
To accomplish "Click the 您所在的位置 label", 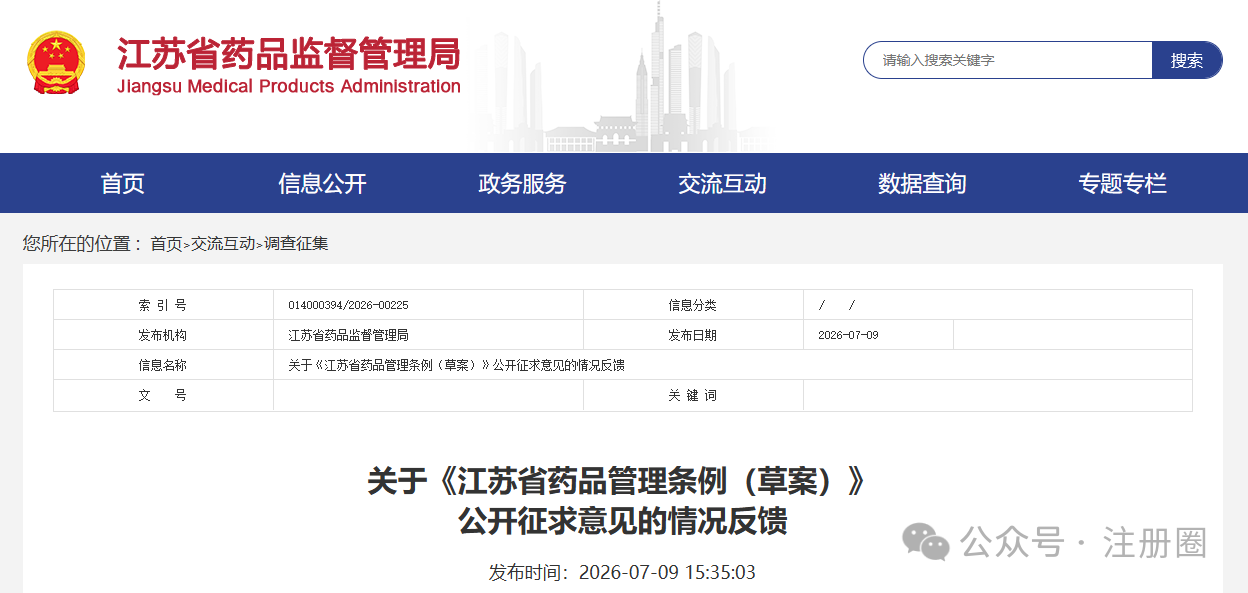I will (82, 243).
